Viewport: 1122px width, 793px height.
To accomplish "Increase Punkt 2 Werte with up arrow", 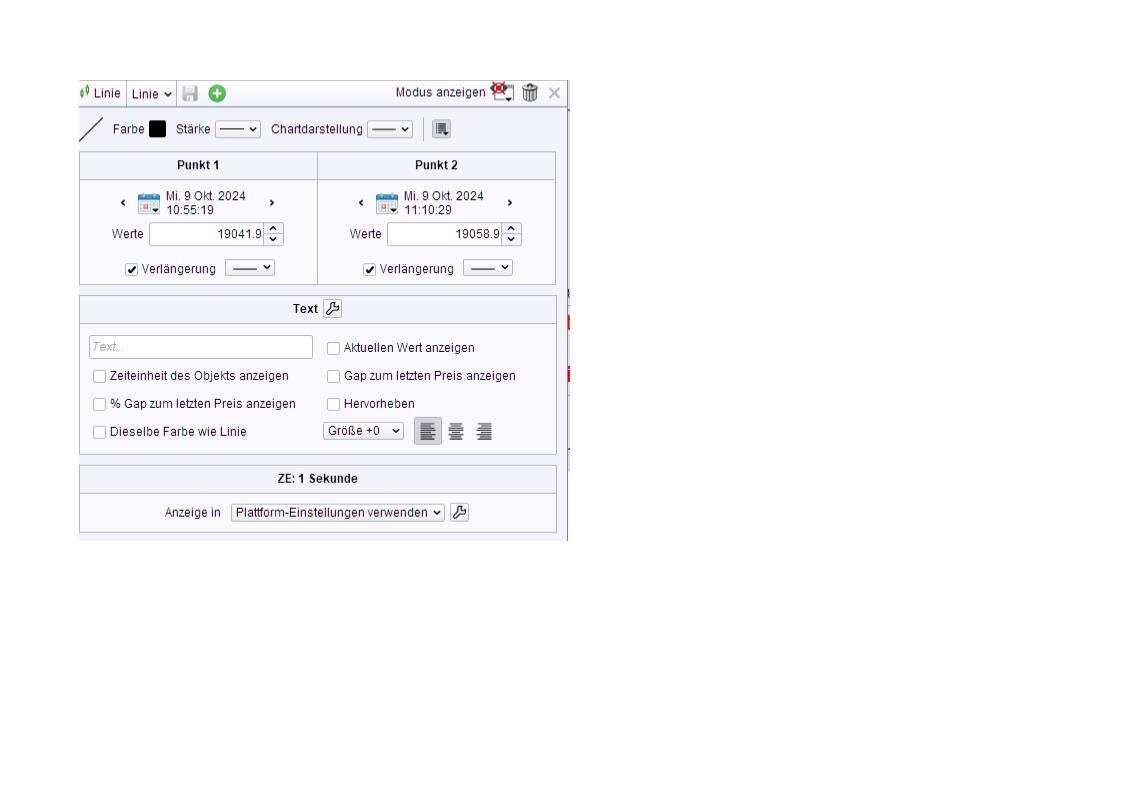I will point(511,229).
